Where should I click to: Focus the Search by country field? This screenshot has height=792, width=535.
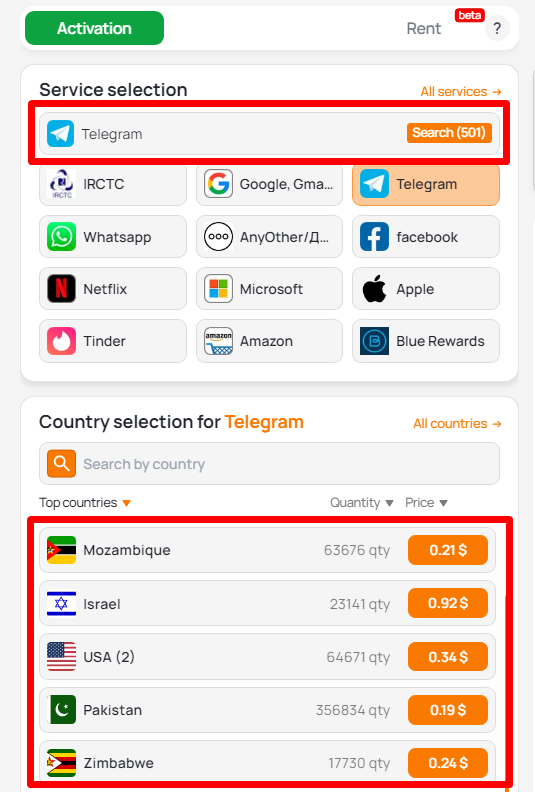[x=269, y=464]
